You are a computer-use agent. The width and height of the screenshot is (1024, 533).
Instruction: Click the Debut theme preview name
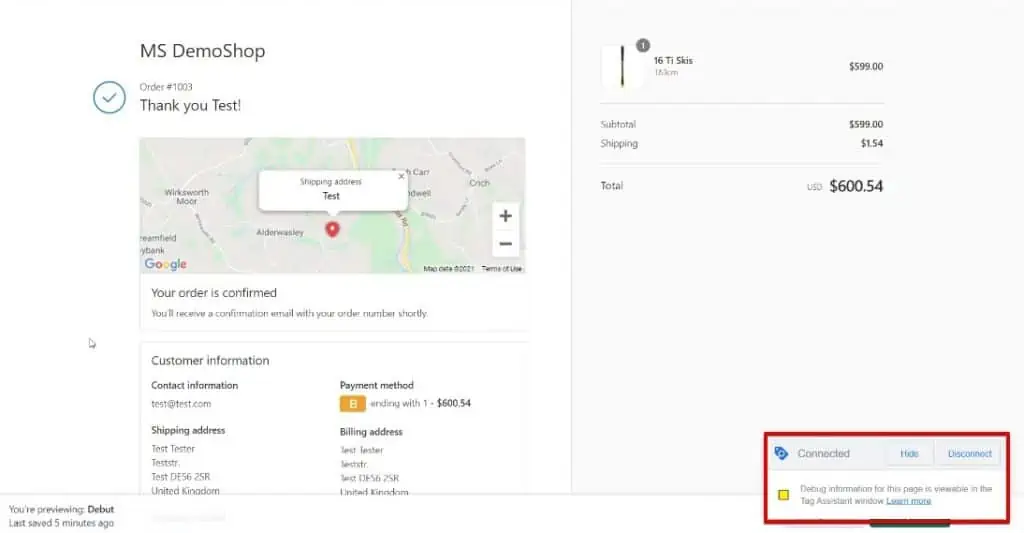pos(101,509)
